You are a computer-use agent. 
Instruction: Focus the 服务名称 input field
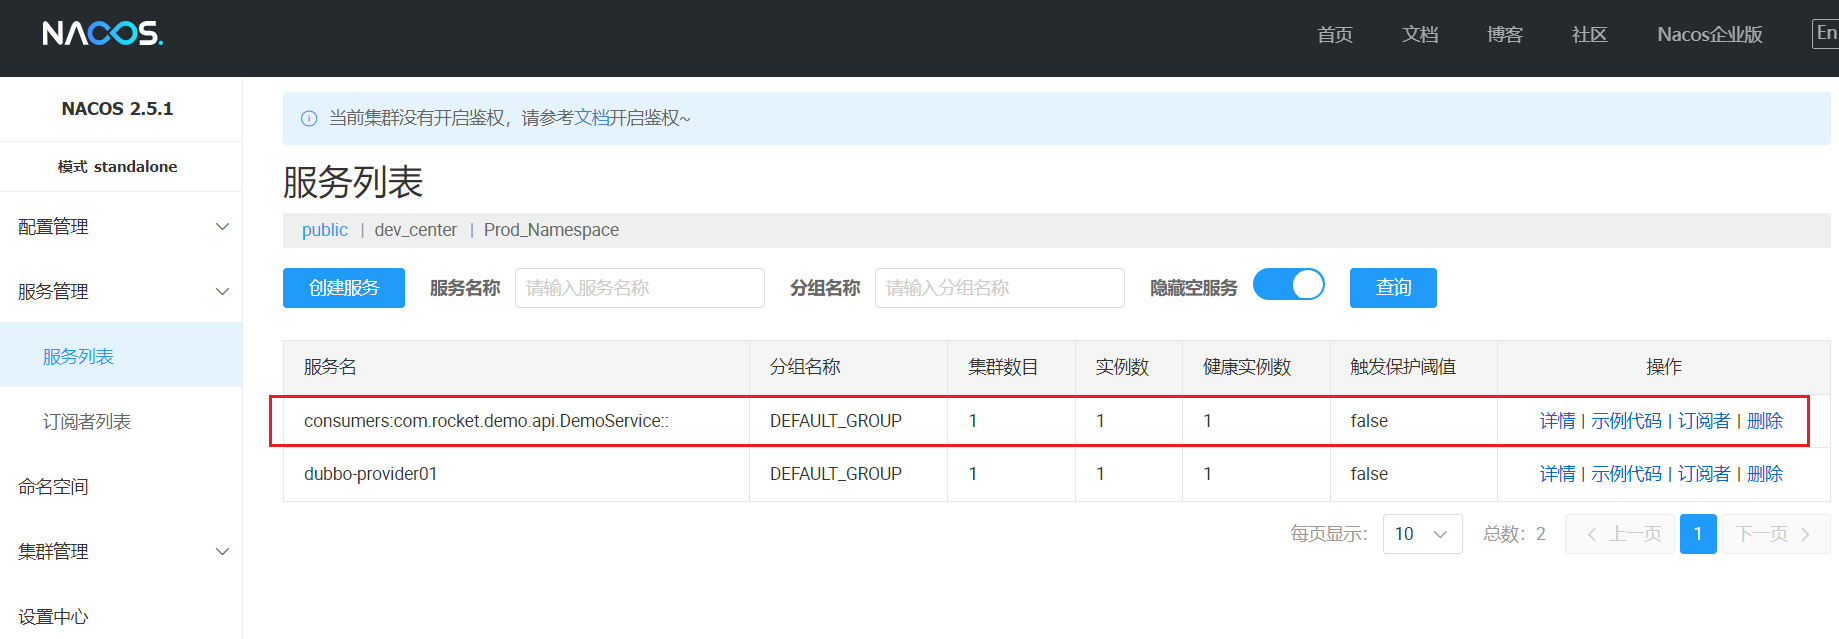tap(639, 288)
